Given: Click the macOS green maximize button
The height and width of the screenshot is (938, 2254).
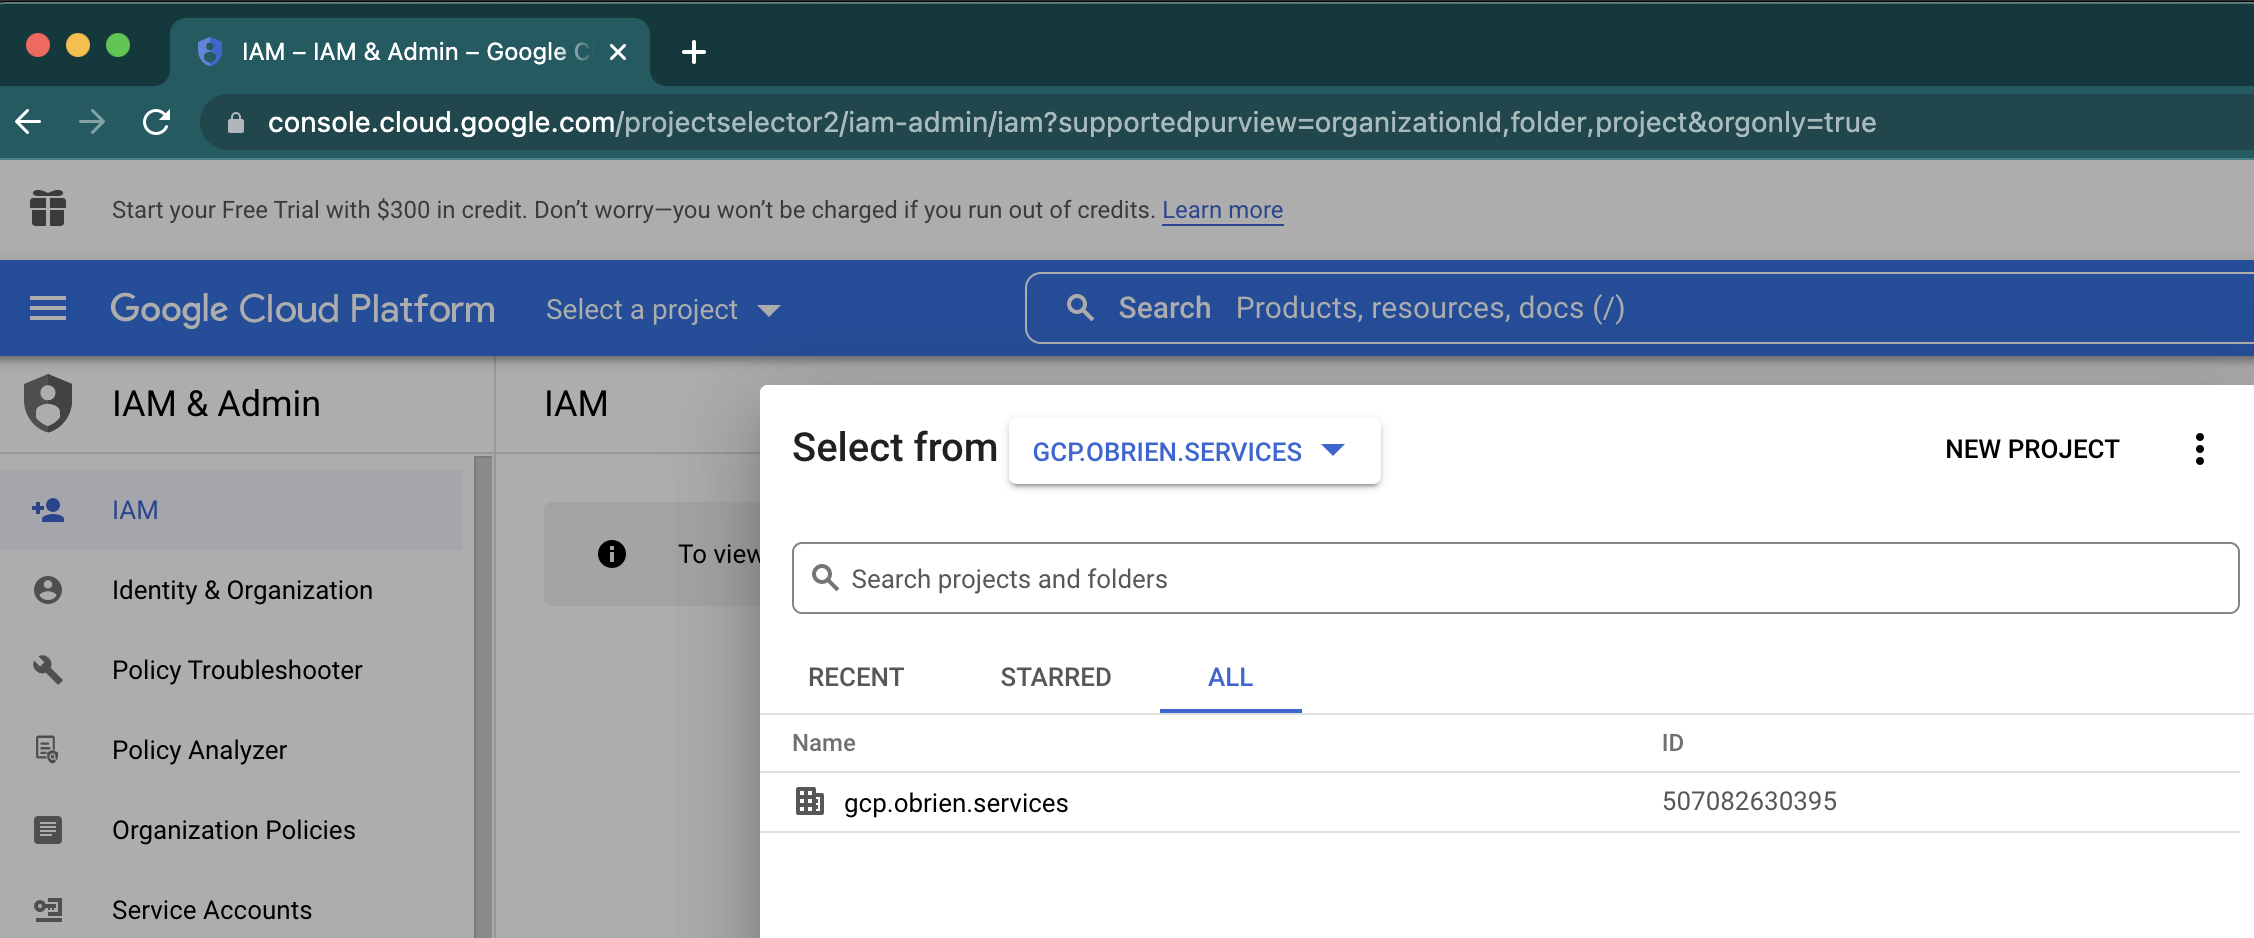Looking at the screenshot, I should coord(118,46).
